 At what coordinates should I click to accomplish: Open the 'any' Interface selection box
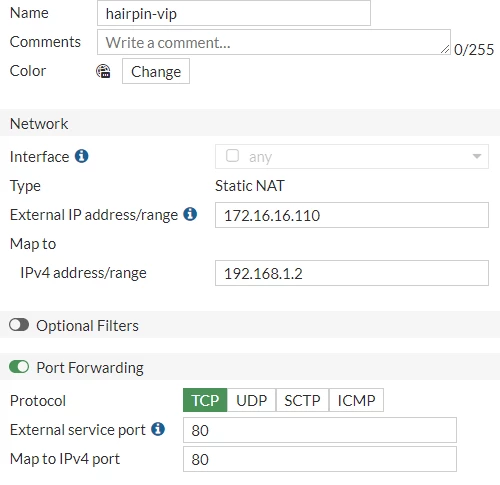click(x=352, y=156)
